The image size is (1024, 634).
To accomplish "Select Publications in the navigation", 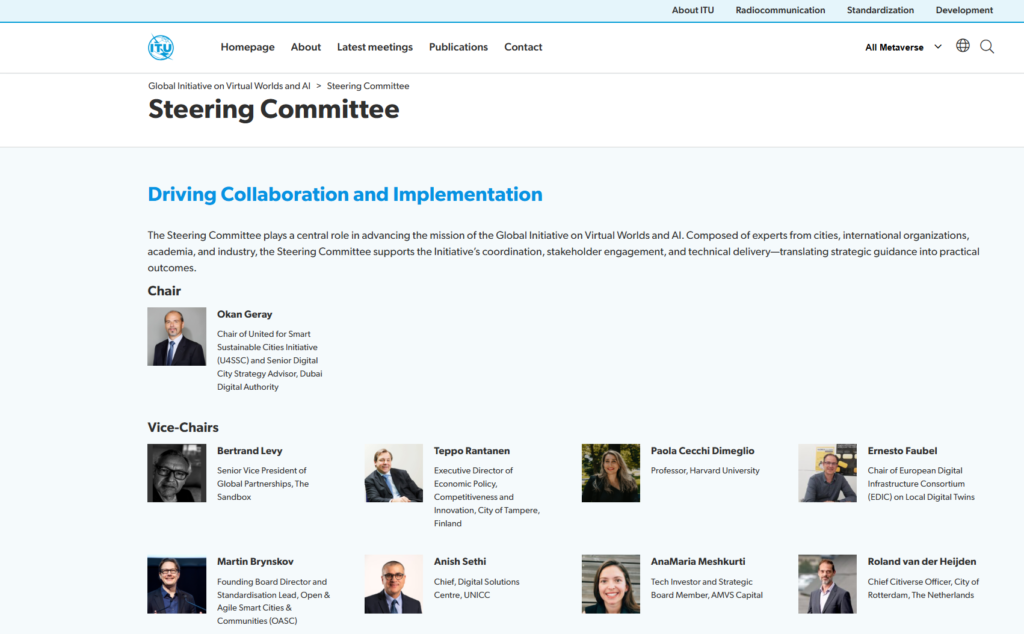I will [458, 47].
